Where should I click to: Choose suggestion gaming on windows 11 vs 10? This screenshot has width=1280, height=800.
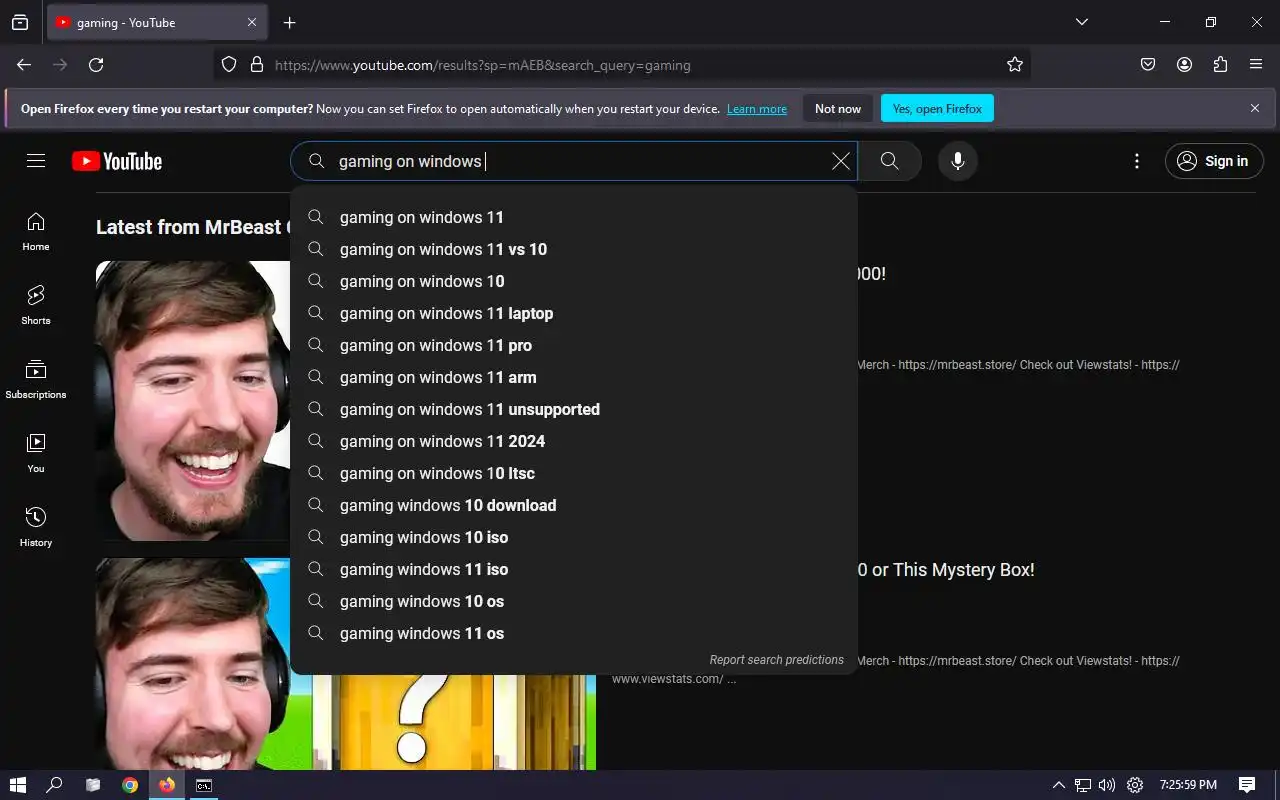point(574,249)
